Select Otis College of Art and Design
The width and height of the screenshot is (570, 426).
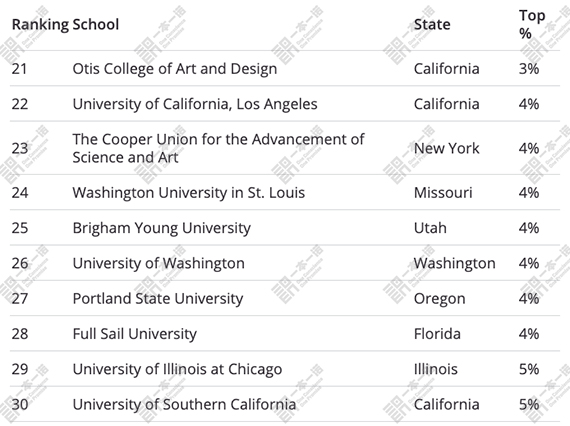[174, 69]
